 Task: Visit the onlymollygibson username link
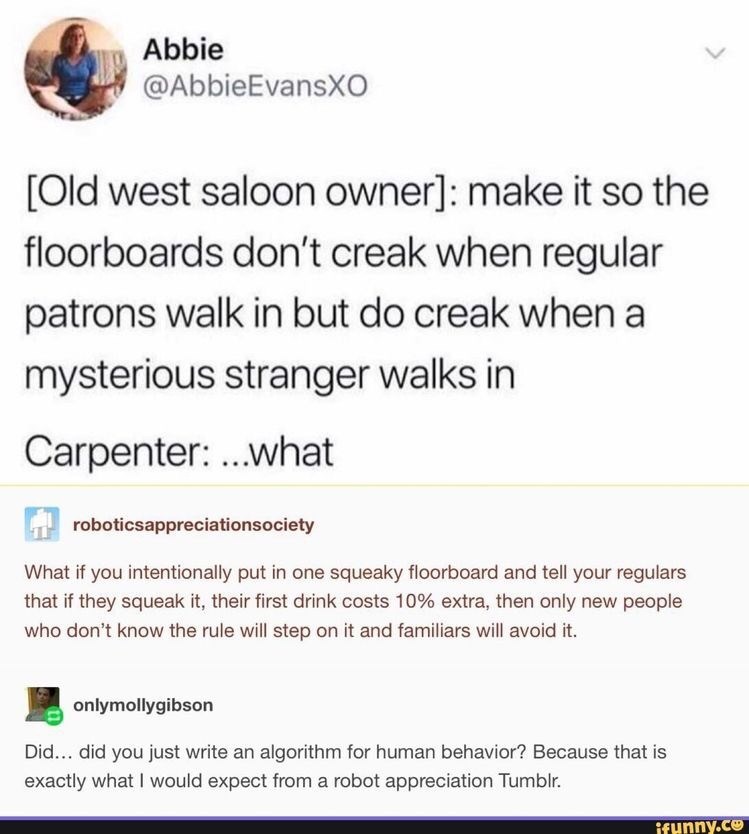(x=143, y=705)
